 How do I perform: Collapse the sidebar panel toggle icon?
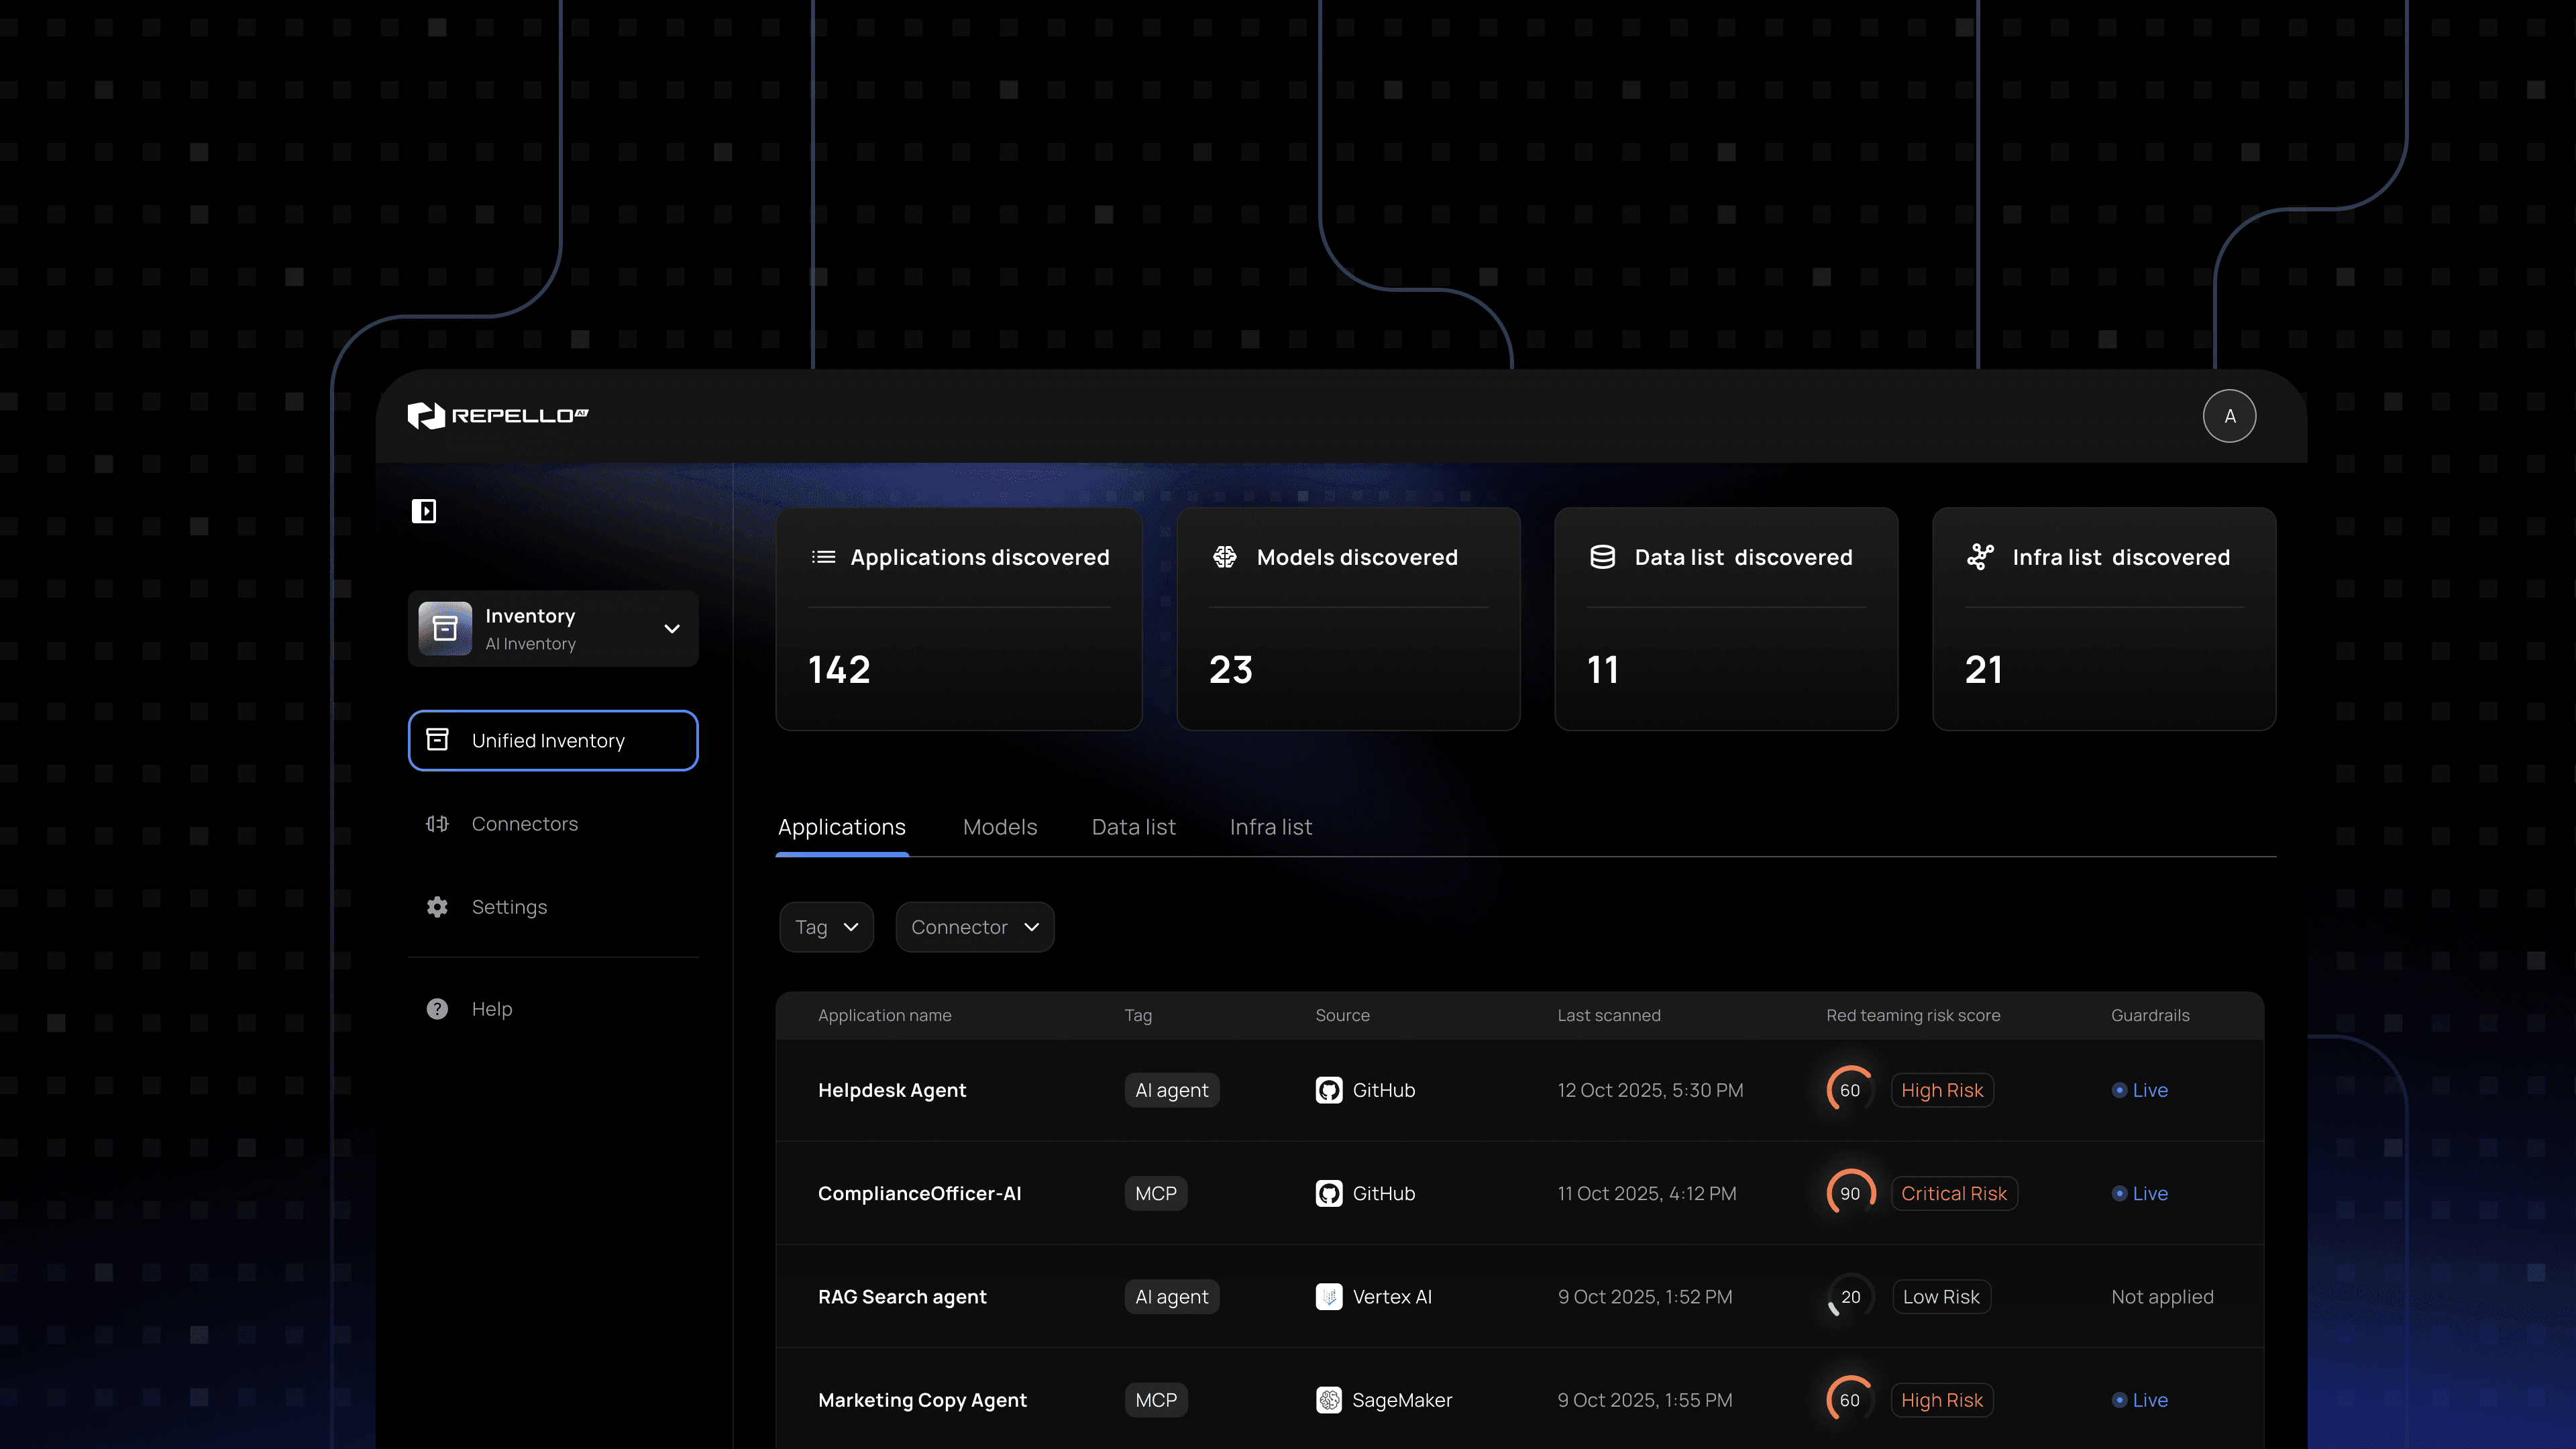pyautogui.click(x=424, y=511)
